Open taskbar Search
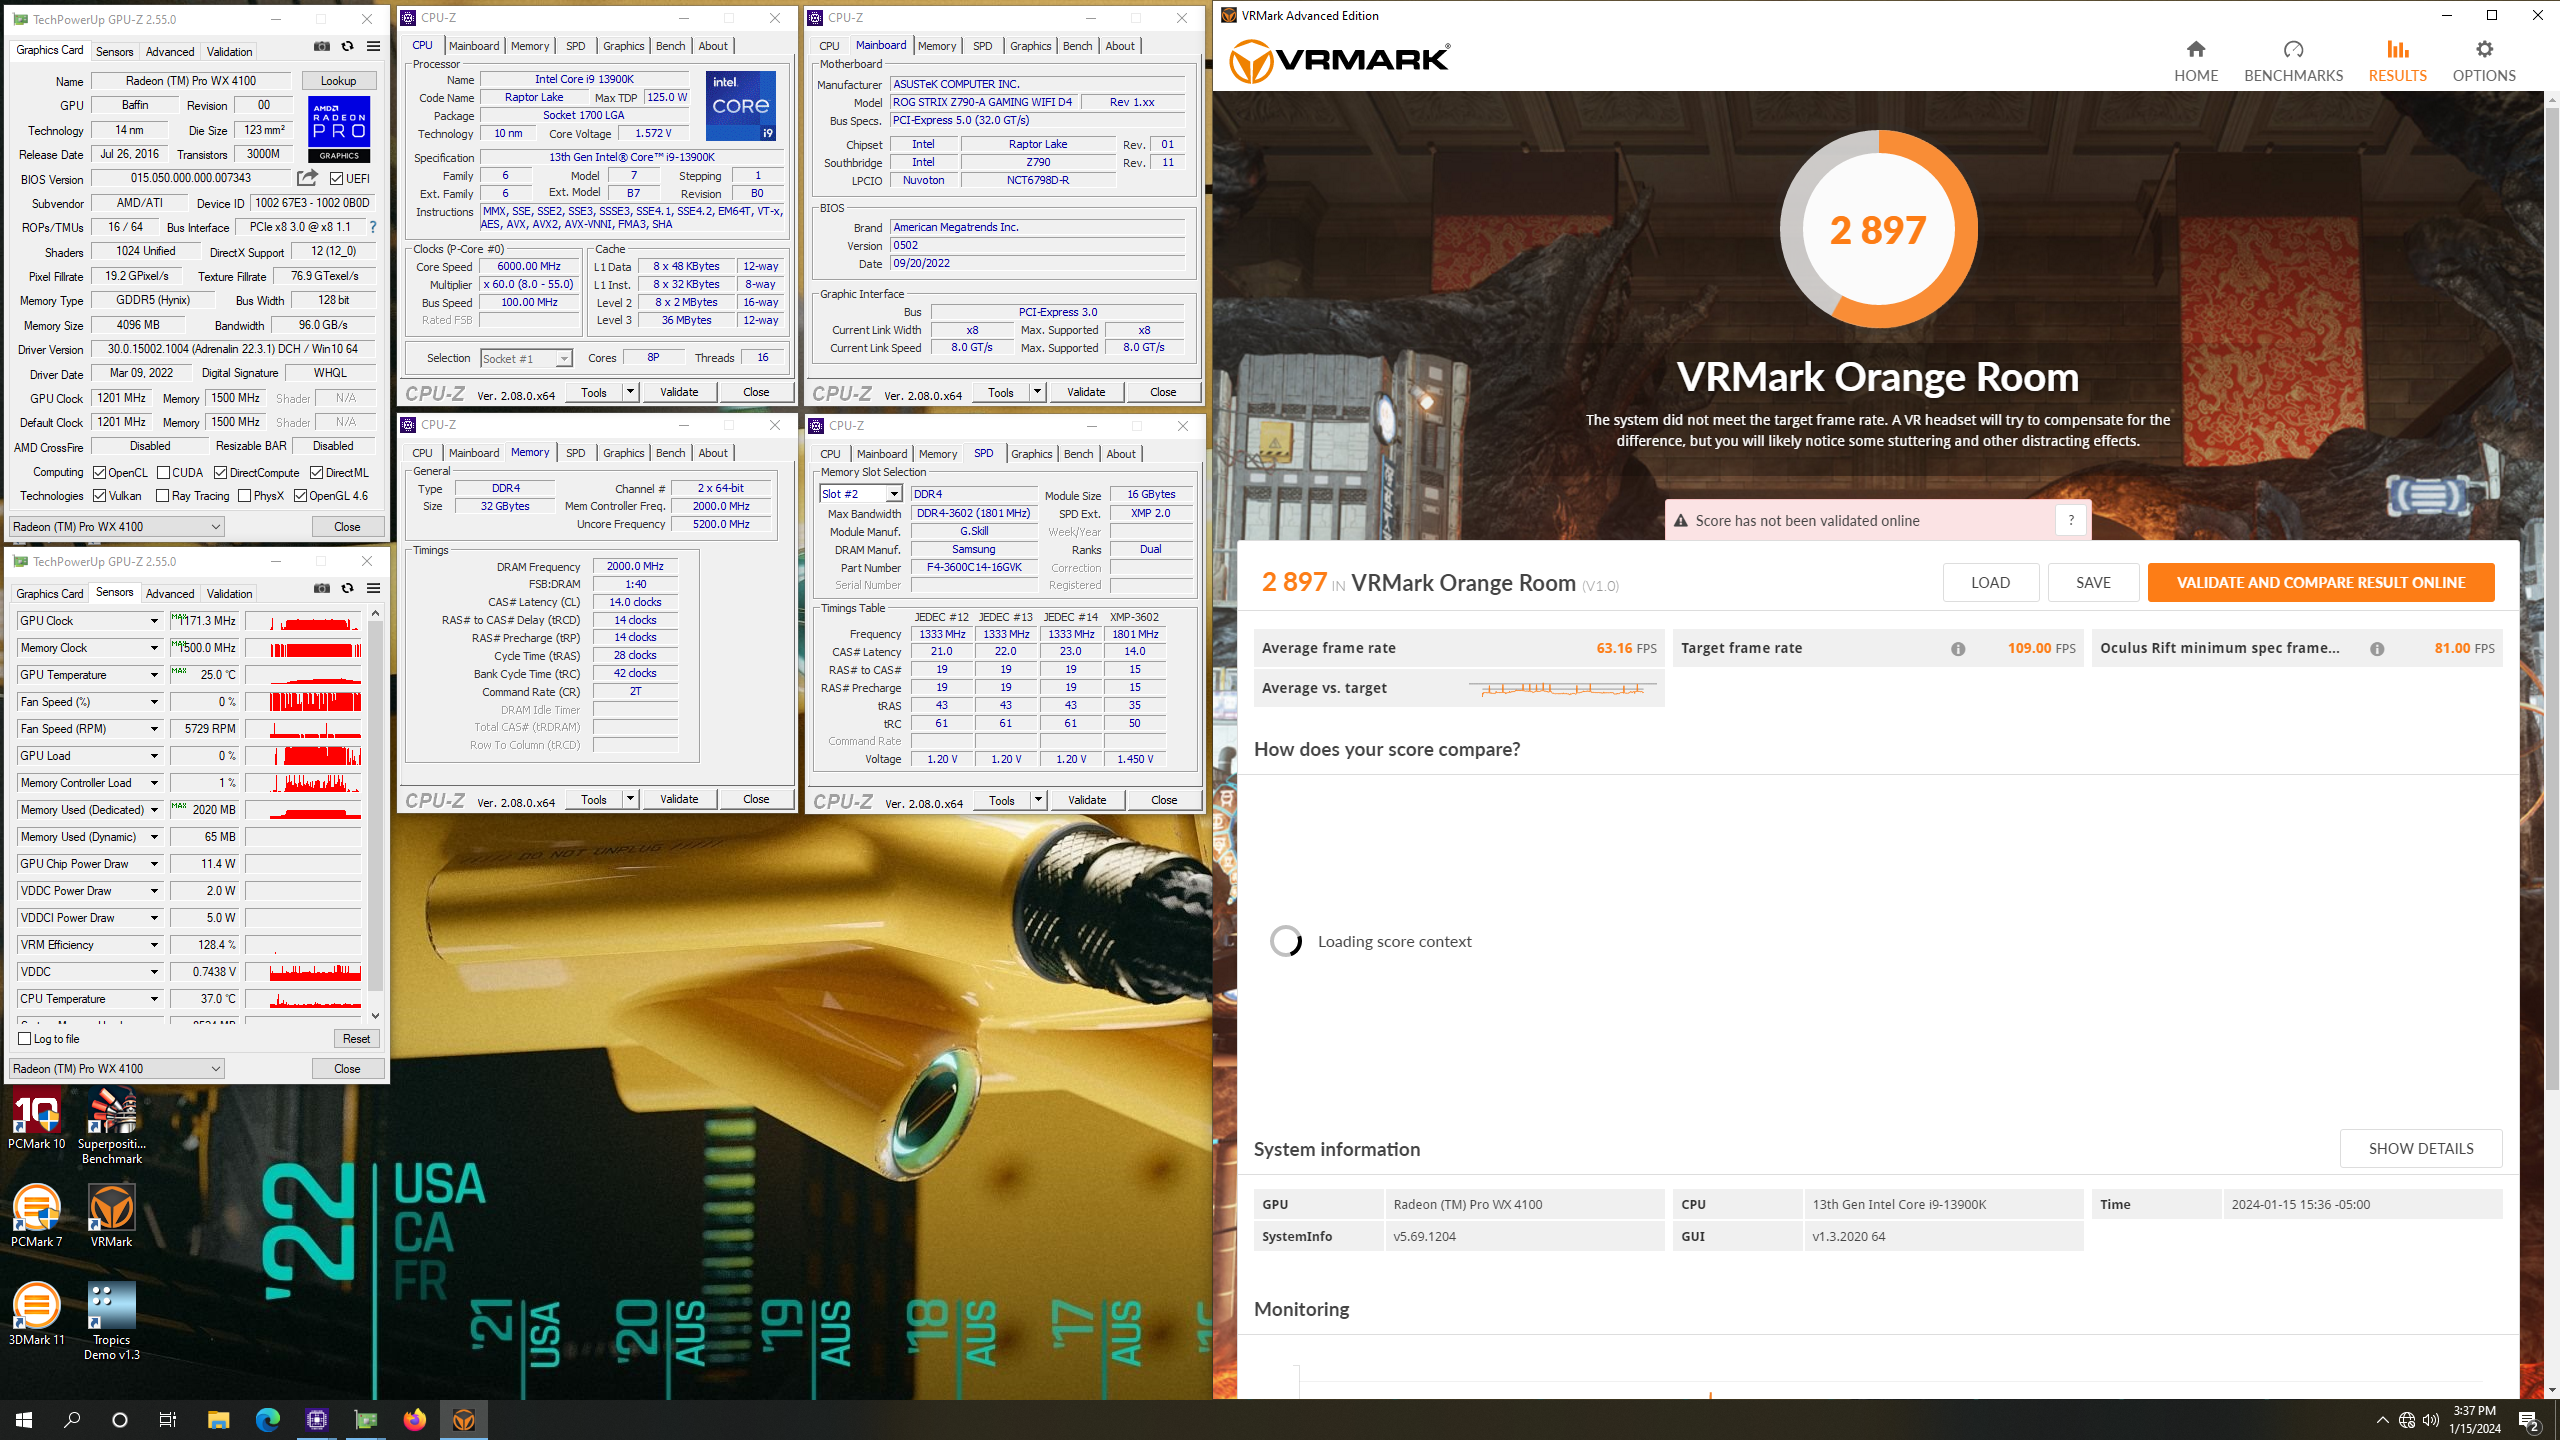The image size is (2560, 1440). tap(72, 1419)
